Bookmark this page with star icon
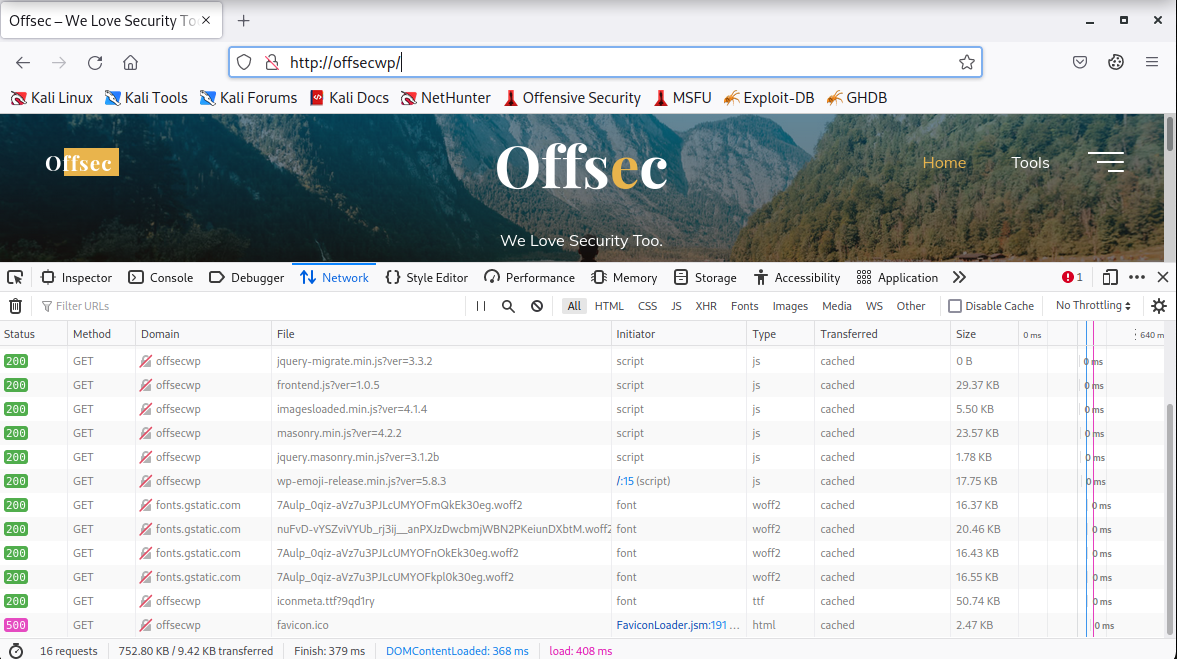Screen dimensions: 1177x659 pos(966,62)
